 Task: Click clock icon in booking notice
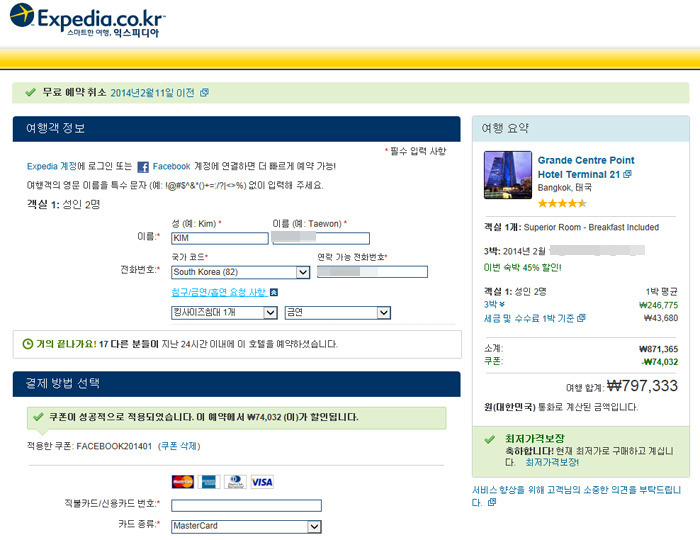click(28, 344)
